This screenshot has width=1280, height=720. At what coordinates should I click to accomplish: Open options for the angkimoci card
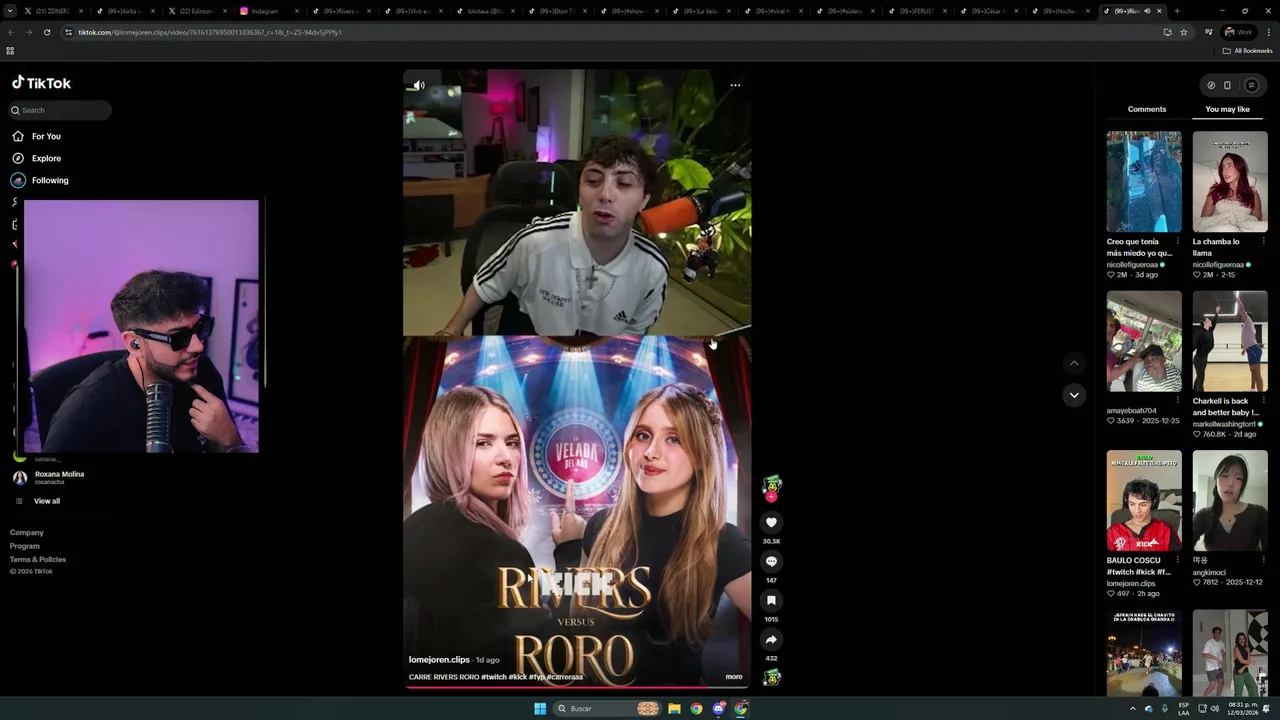click(1263, 560)
